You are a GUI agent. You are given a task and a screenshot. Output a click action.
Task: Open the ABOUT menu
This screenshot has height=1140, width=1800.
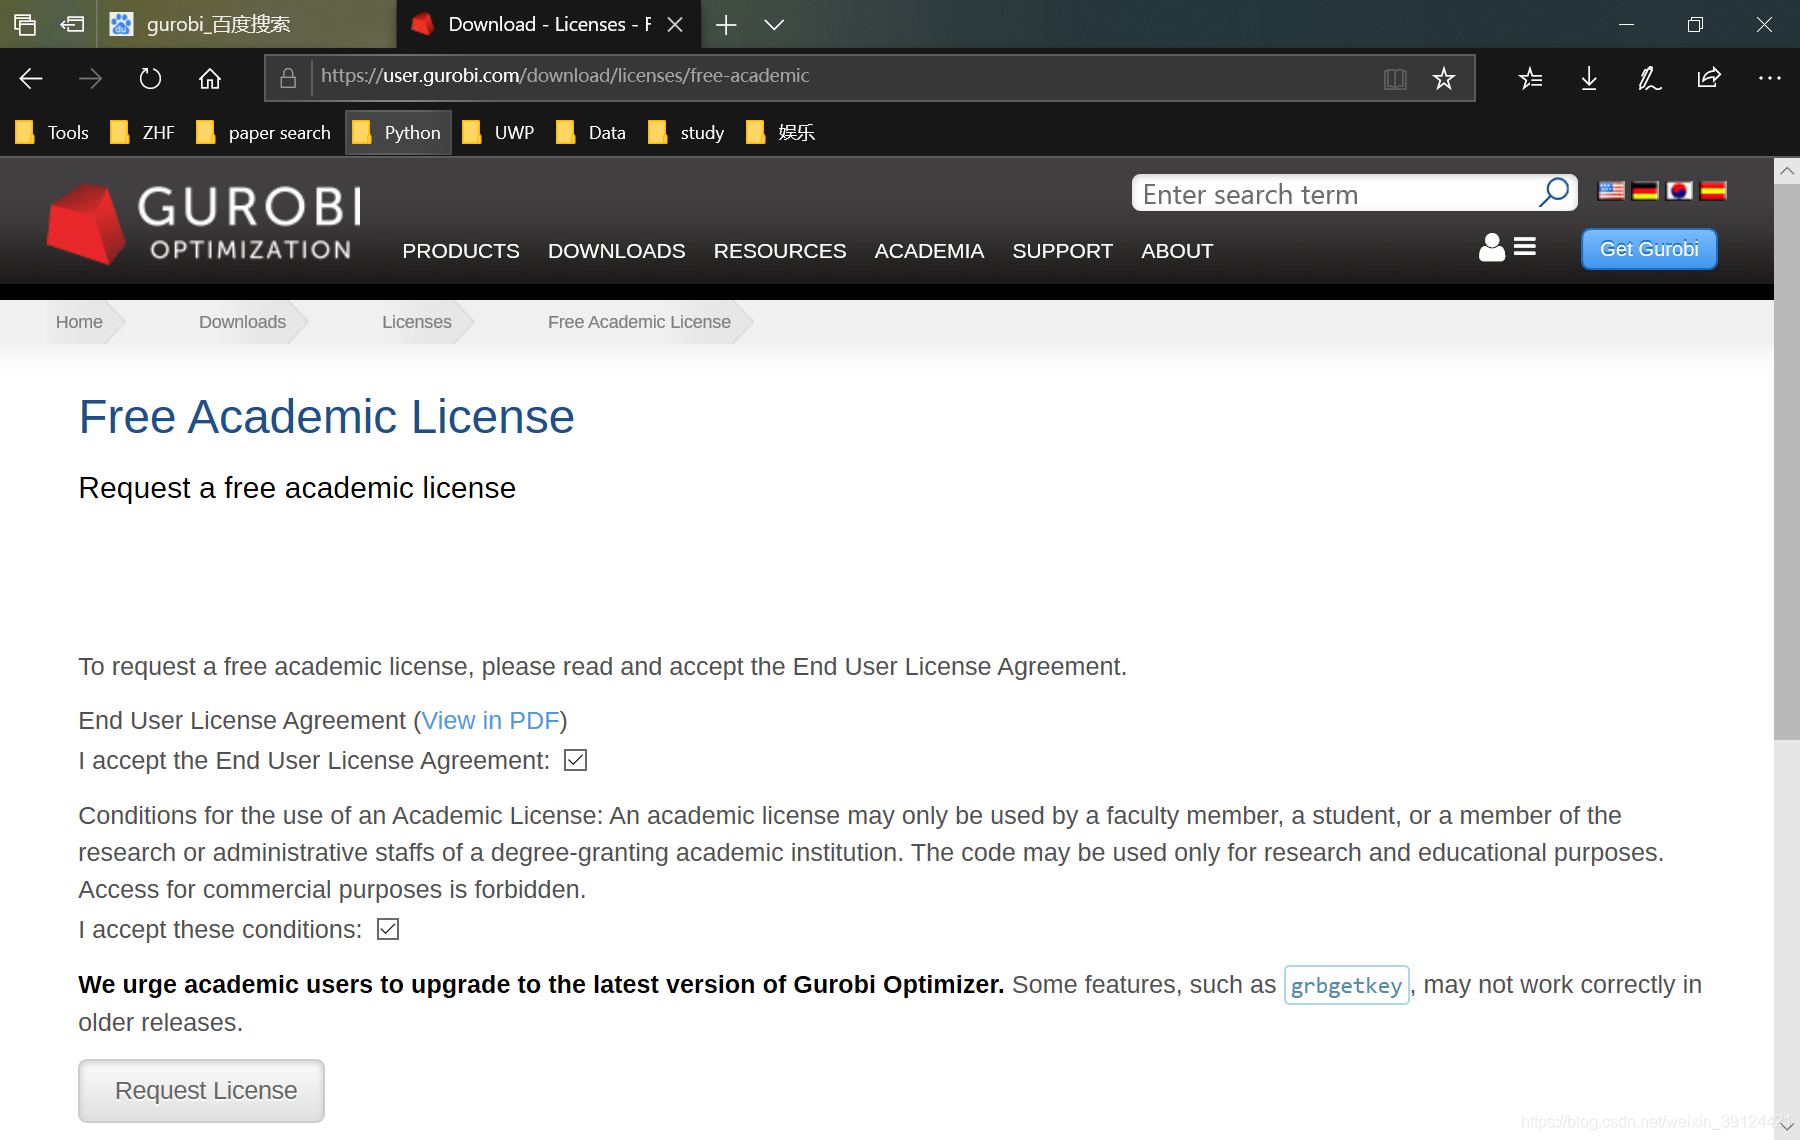point(1177,251)
